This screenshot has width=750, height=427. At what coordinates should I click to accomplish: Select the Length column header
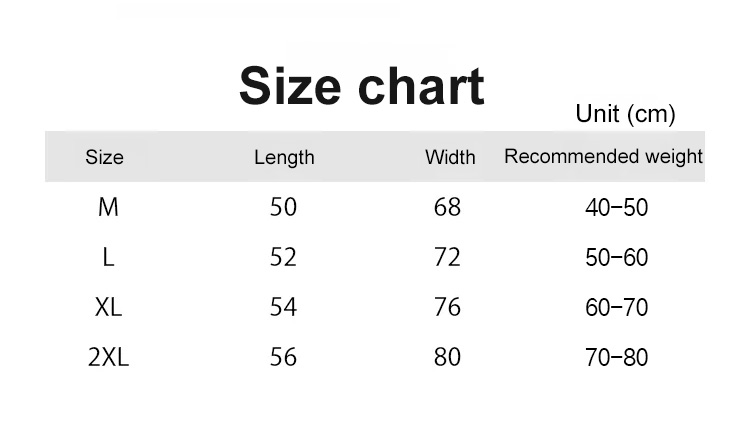284,157
